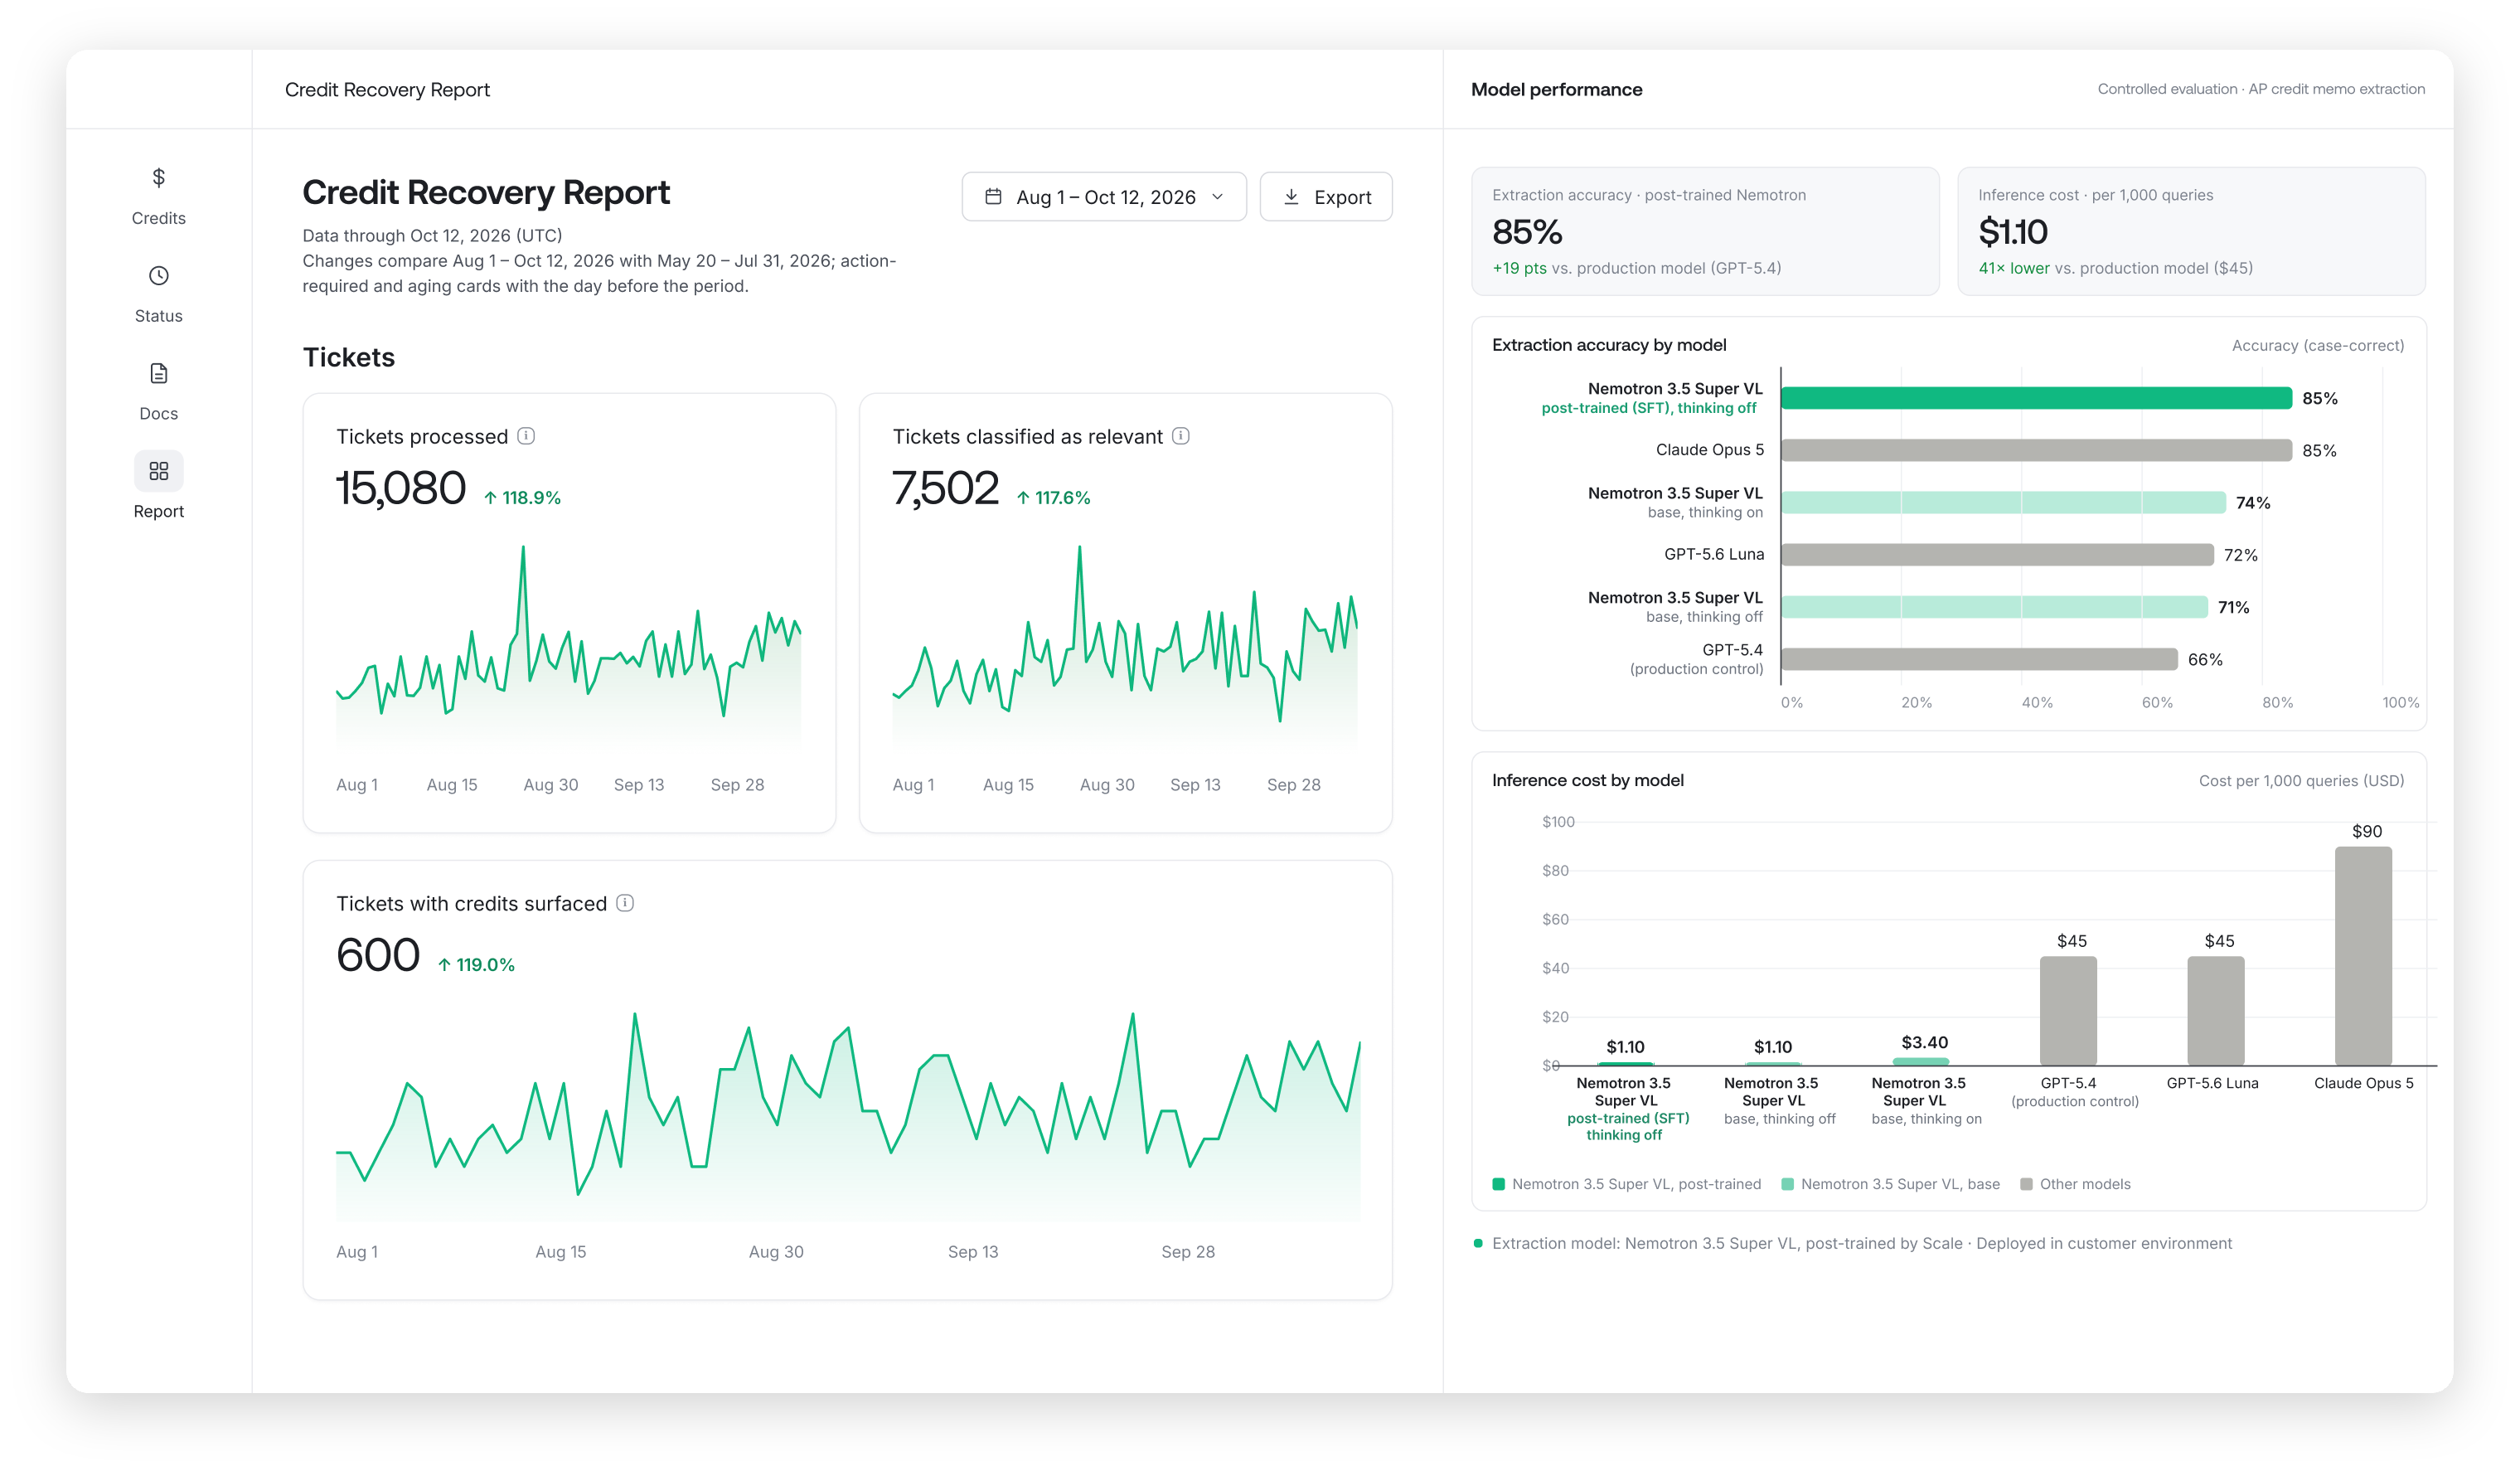Viewport: 2520px width, 1476px height.
Task: Click the Nemotron 3.5 Super VL, base legend swatch
Action: tap(1787, 1184)
